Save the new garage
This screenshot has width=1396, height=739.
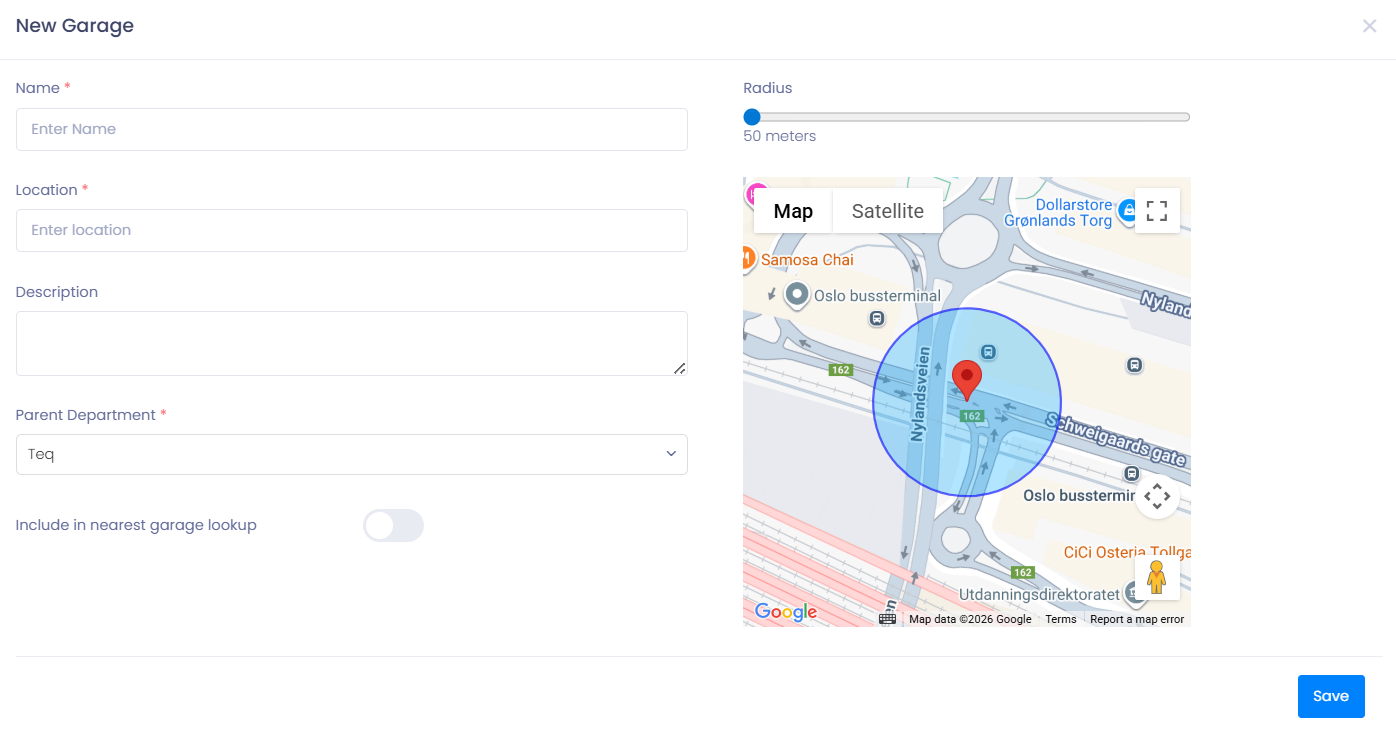[1331, 696]
